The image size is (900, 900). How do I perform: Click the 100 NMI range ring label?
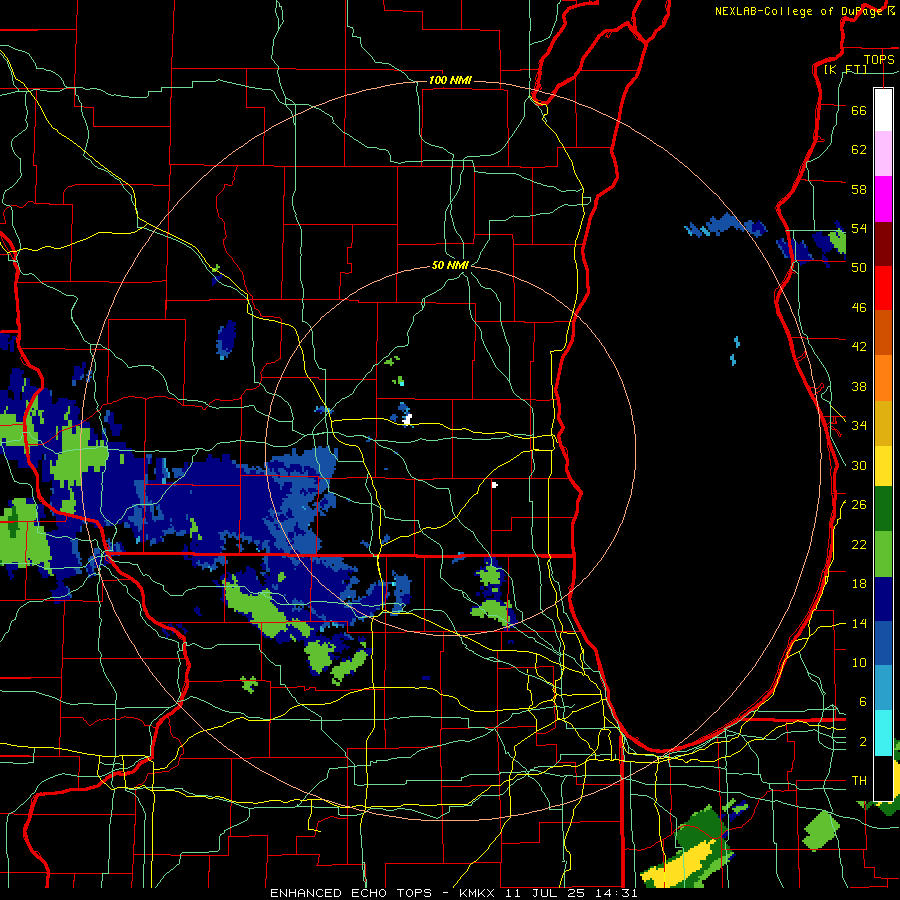coord(450,80)
